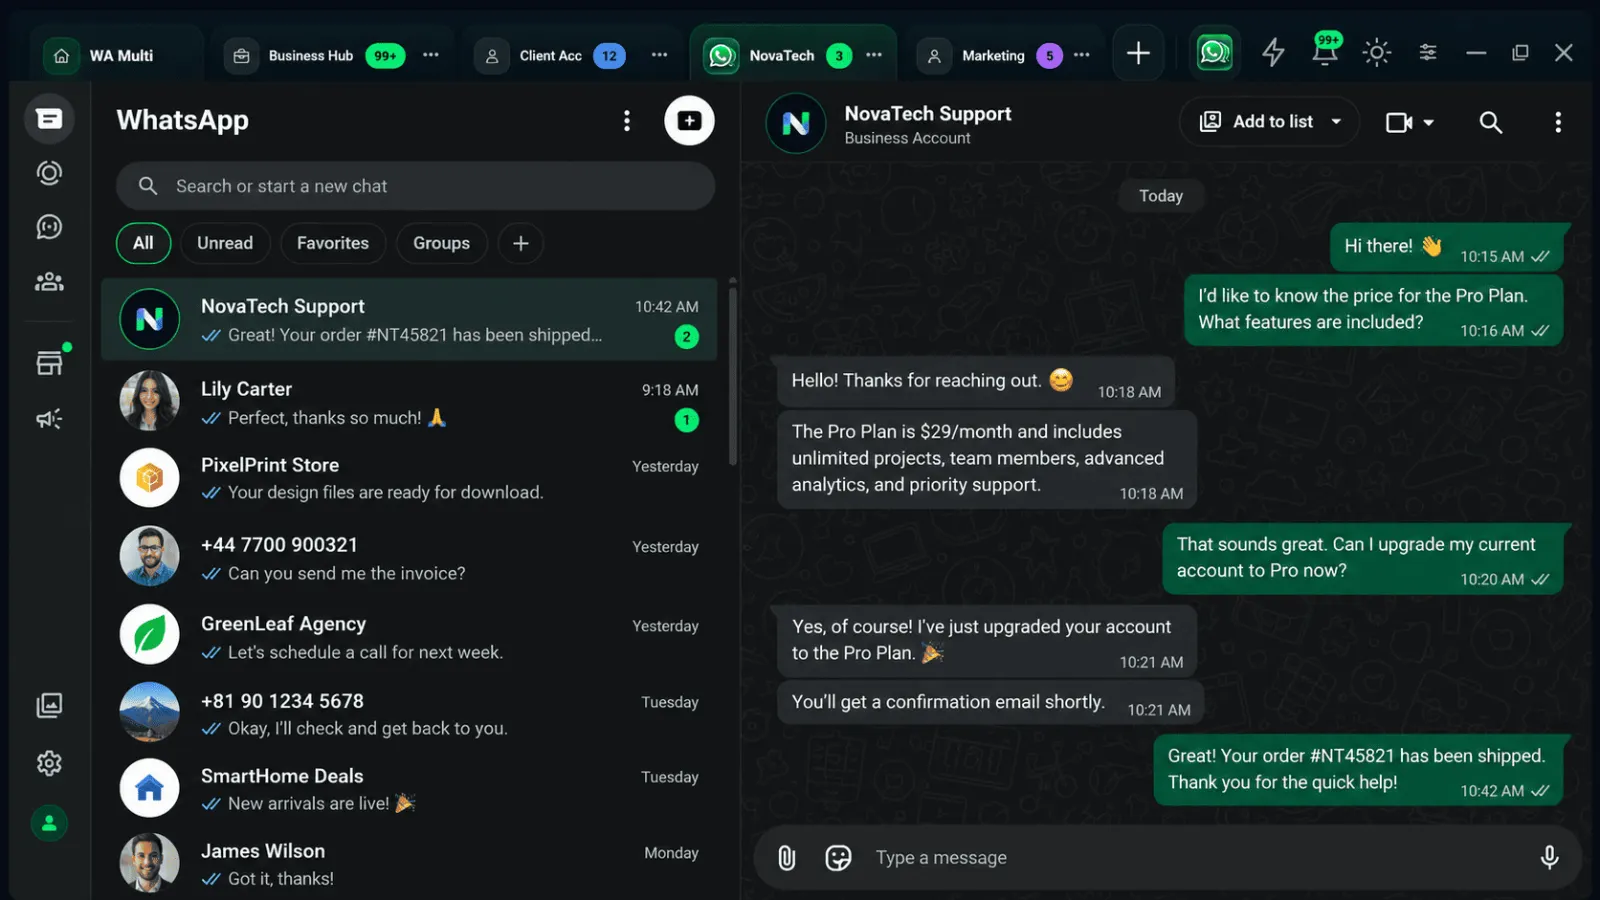This screenshot has width=1600, height=900.
Task: Open the WhatsApp chat list three-dot menu
Action: tap(627, 121)
